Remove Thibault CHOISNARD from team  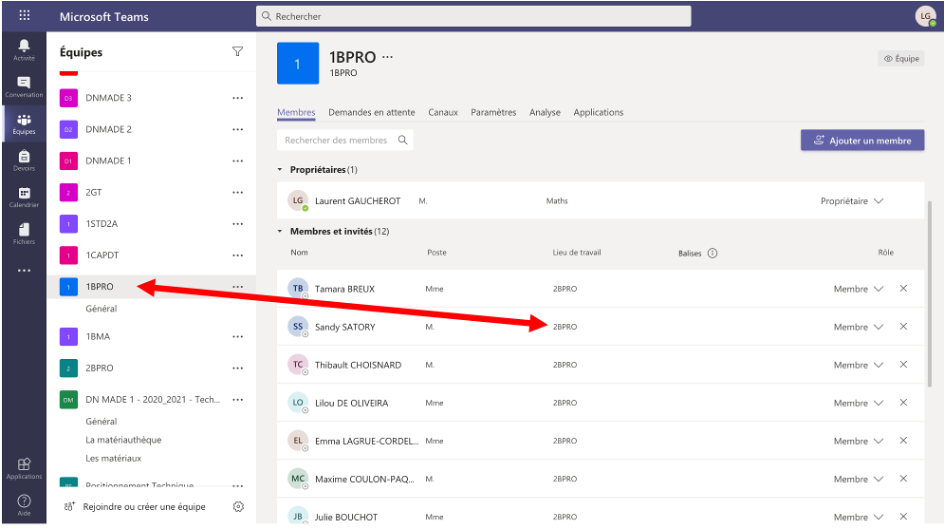click(903, 365)
